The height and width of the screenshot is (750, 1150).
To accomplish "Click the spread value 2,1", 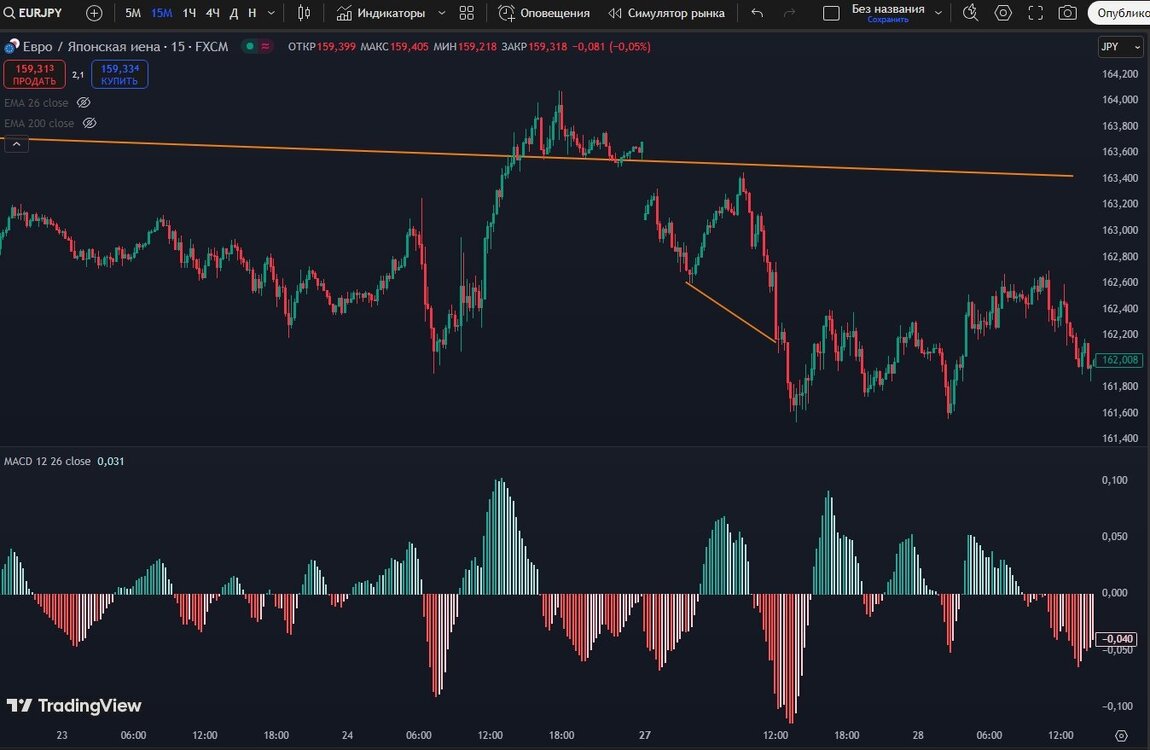I will 78,75.
